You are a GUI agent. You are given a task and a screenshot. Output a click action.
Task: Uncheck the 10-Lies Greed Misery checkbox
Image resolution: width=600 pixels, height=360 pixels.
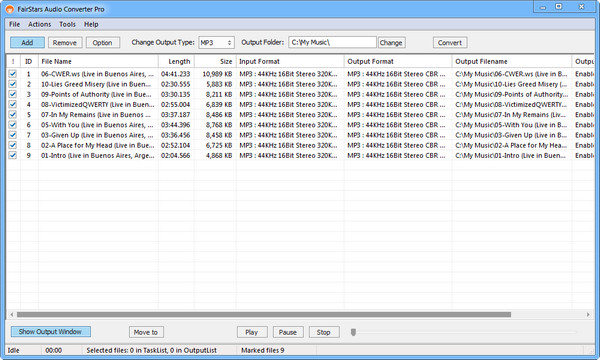pos(13,84)
